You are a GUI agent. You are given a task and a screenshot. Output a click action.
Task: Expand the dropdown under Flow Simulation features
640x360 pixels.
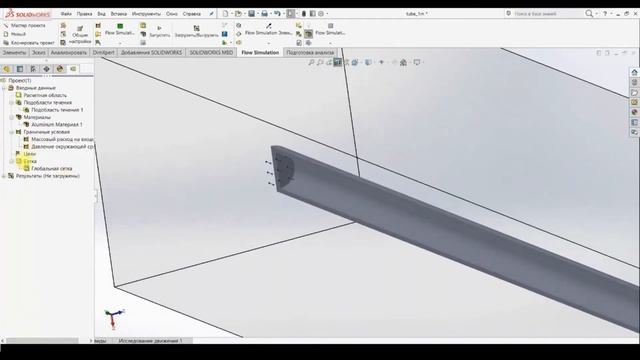tap(120, 43)
